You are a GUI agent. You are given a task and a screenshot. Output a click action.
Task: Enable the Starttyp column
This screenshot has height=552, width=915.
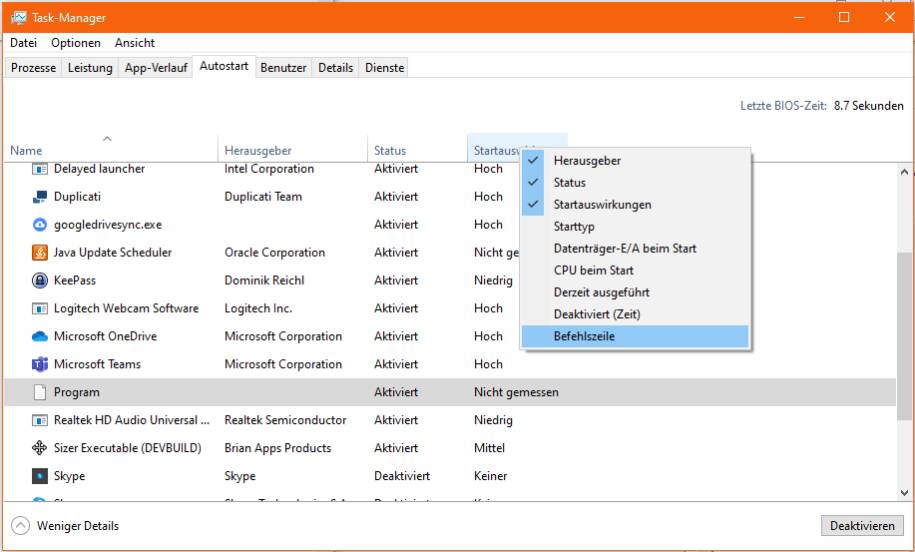[635, 226]
